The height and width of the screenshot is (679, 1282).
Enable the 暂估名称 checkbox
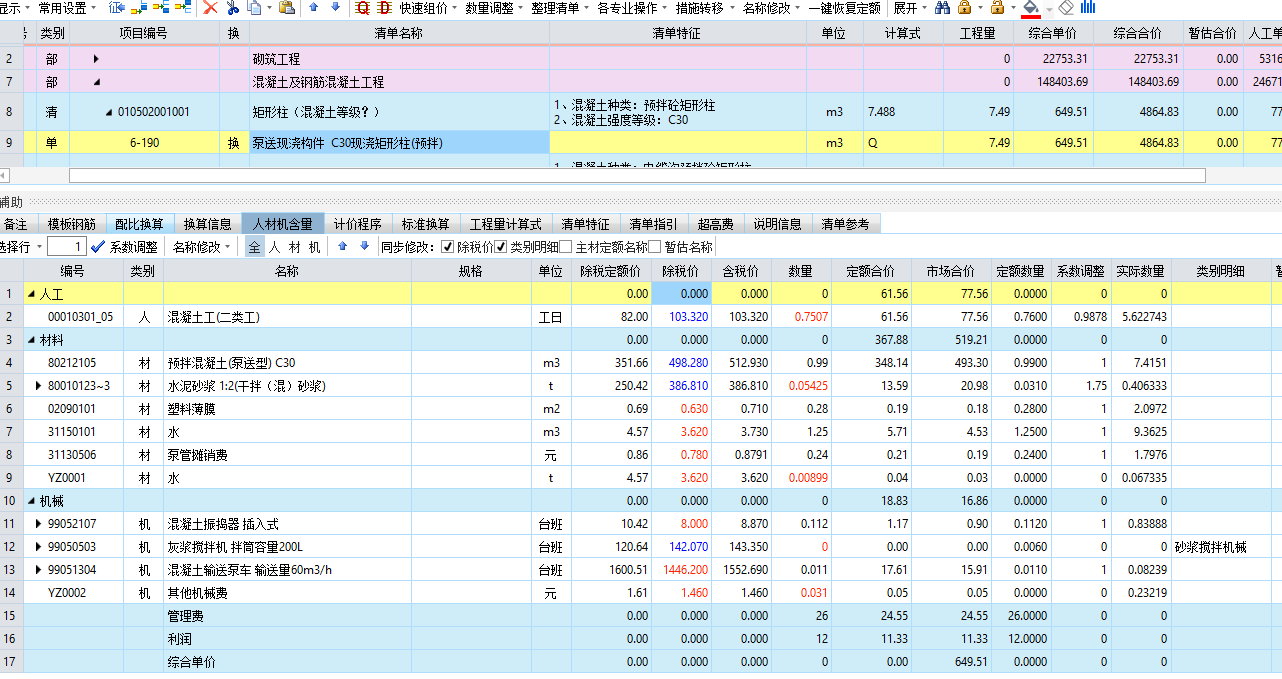(x=655, y=247)
